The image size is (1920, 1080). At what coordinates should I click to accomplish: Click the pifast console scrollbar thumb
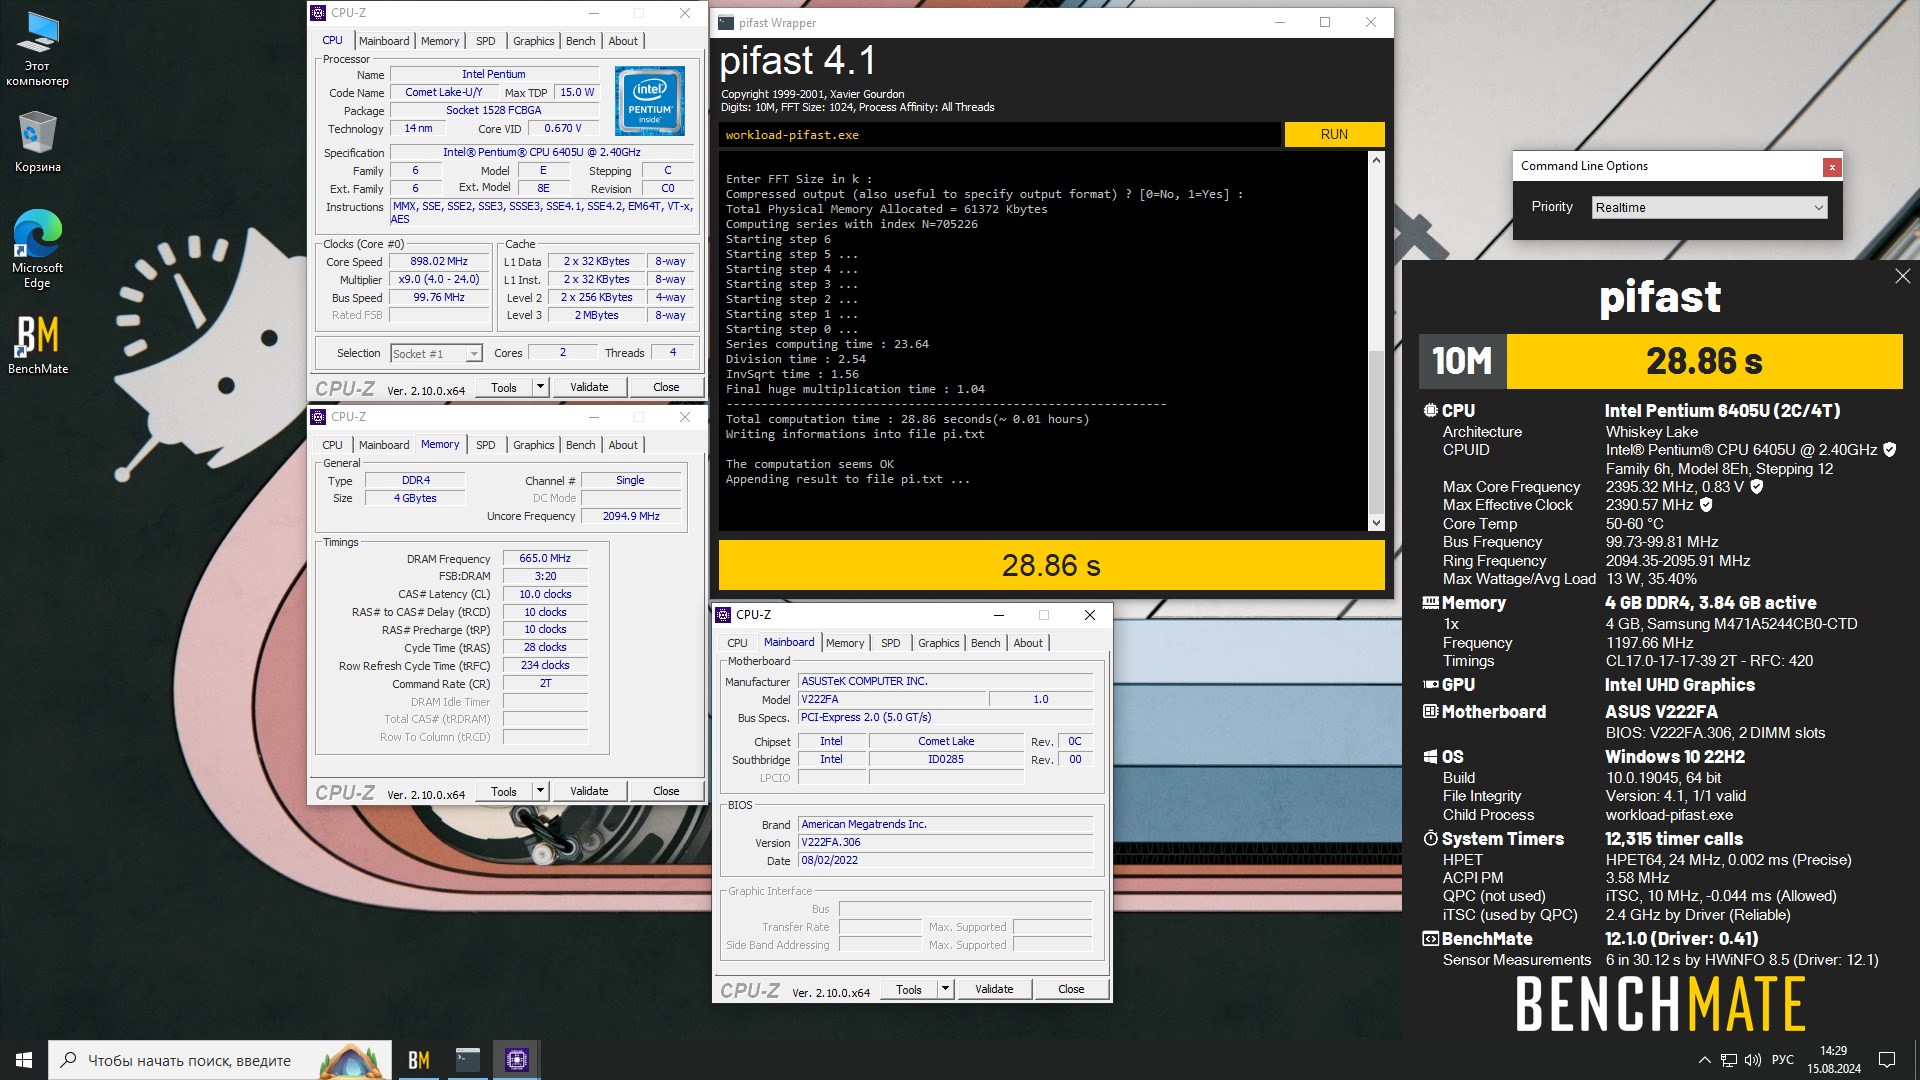(x=1376, y=430)
